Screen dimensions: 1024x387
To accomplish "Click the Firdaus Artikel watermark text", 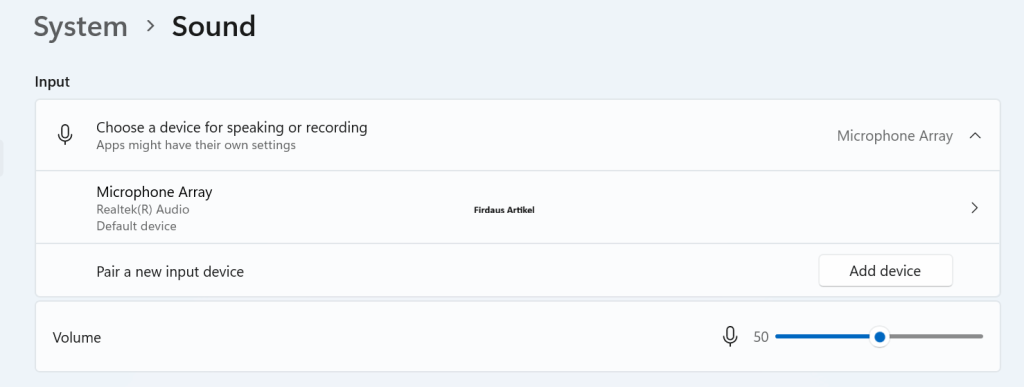I will tap(504, 210).
